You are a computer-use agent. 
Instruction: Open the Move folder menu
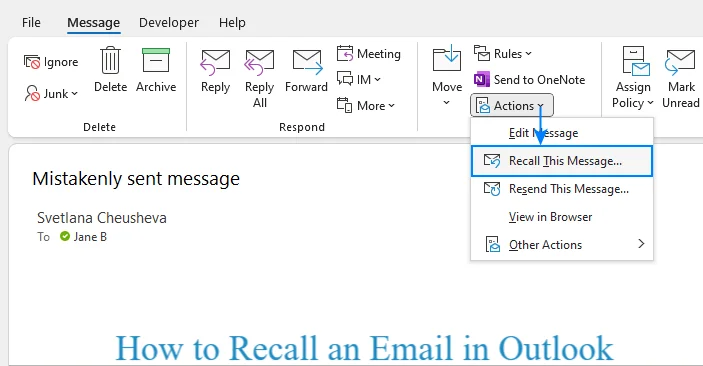pos(447,75)
